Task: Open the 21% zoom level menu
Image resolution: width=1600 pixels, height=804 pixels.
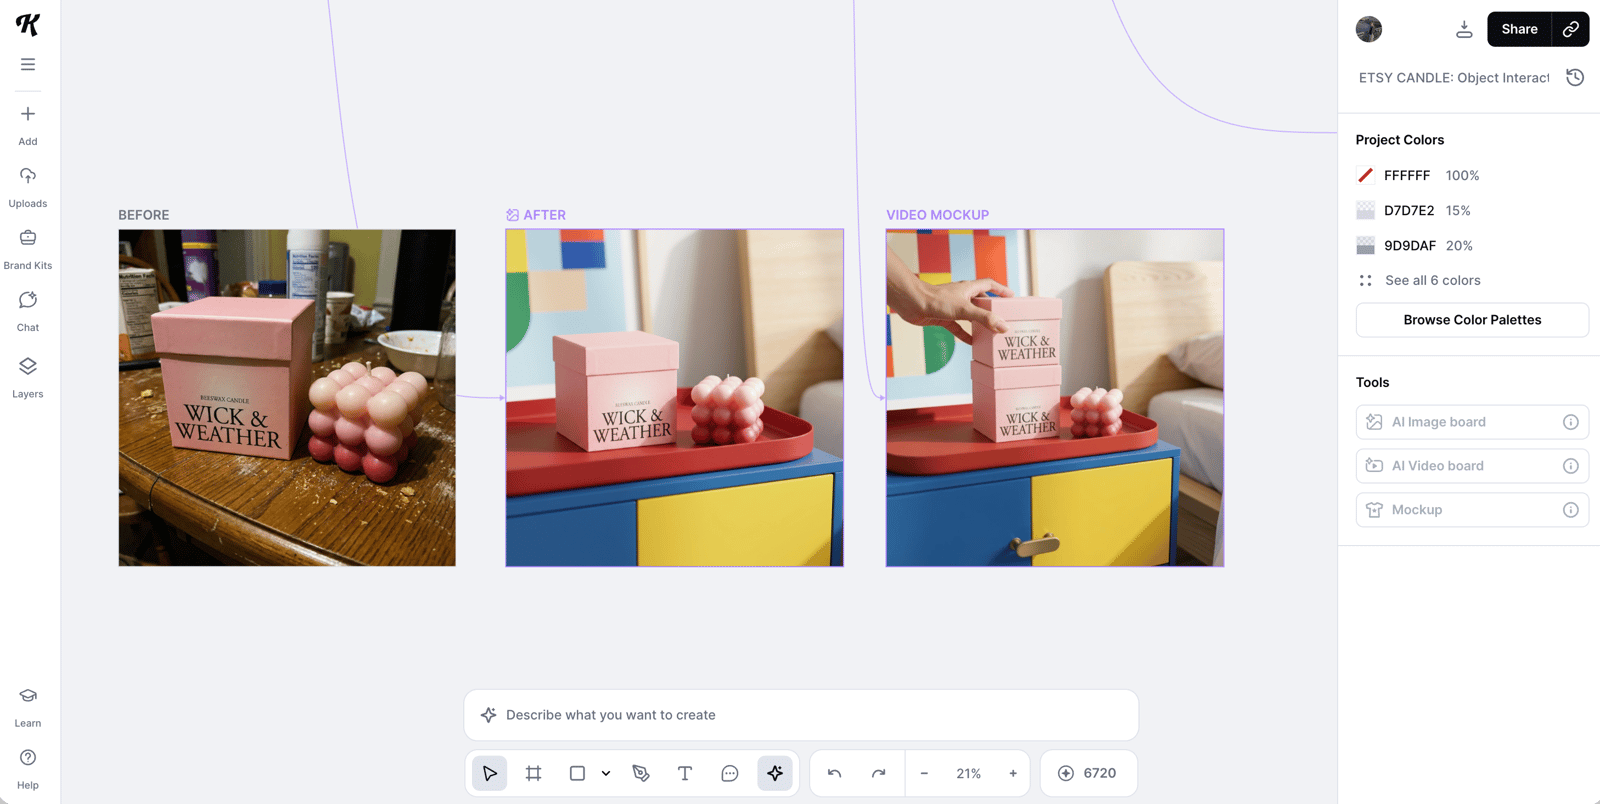Action: pos(968,773)
